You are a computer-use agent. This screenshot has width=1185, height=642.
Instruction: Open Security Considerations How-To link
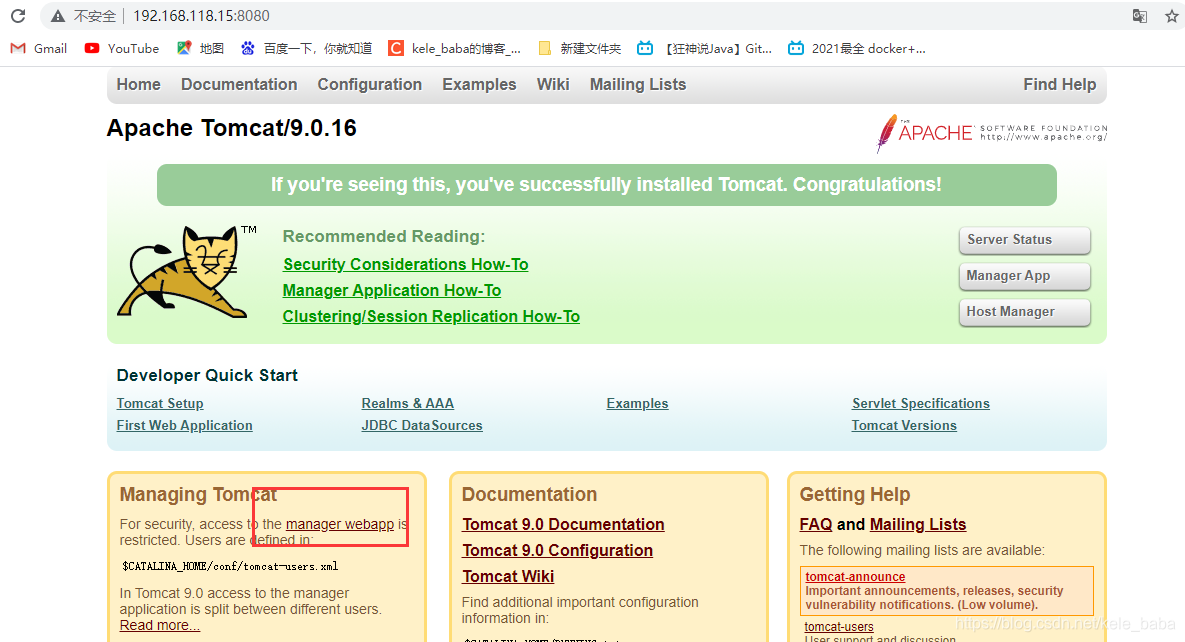click(405, 265)
